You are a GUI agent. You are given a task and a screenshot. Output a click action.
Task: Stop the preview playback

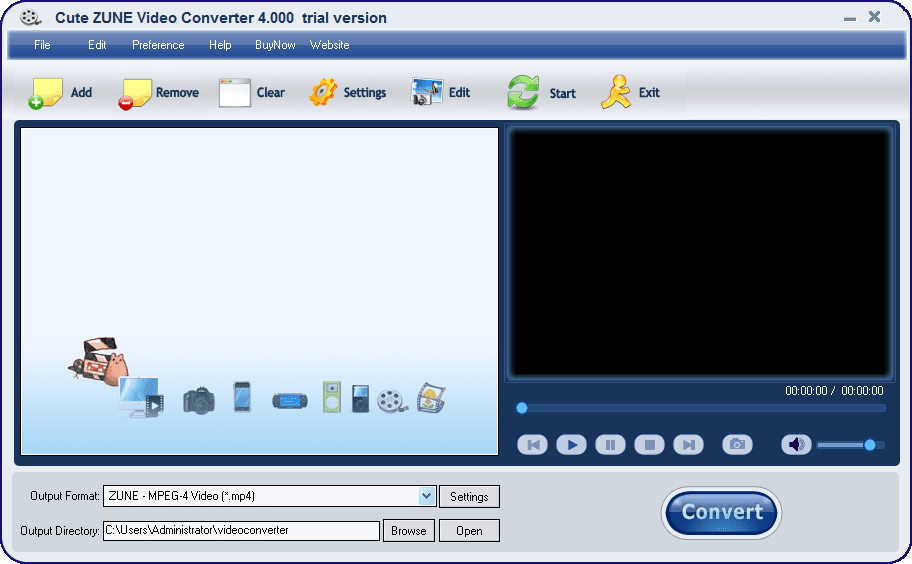click(649, 445)
